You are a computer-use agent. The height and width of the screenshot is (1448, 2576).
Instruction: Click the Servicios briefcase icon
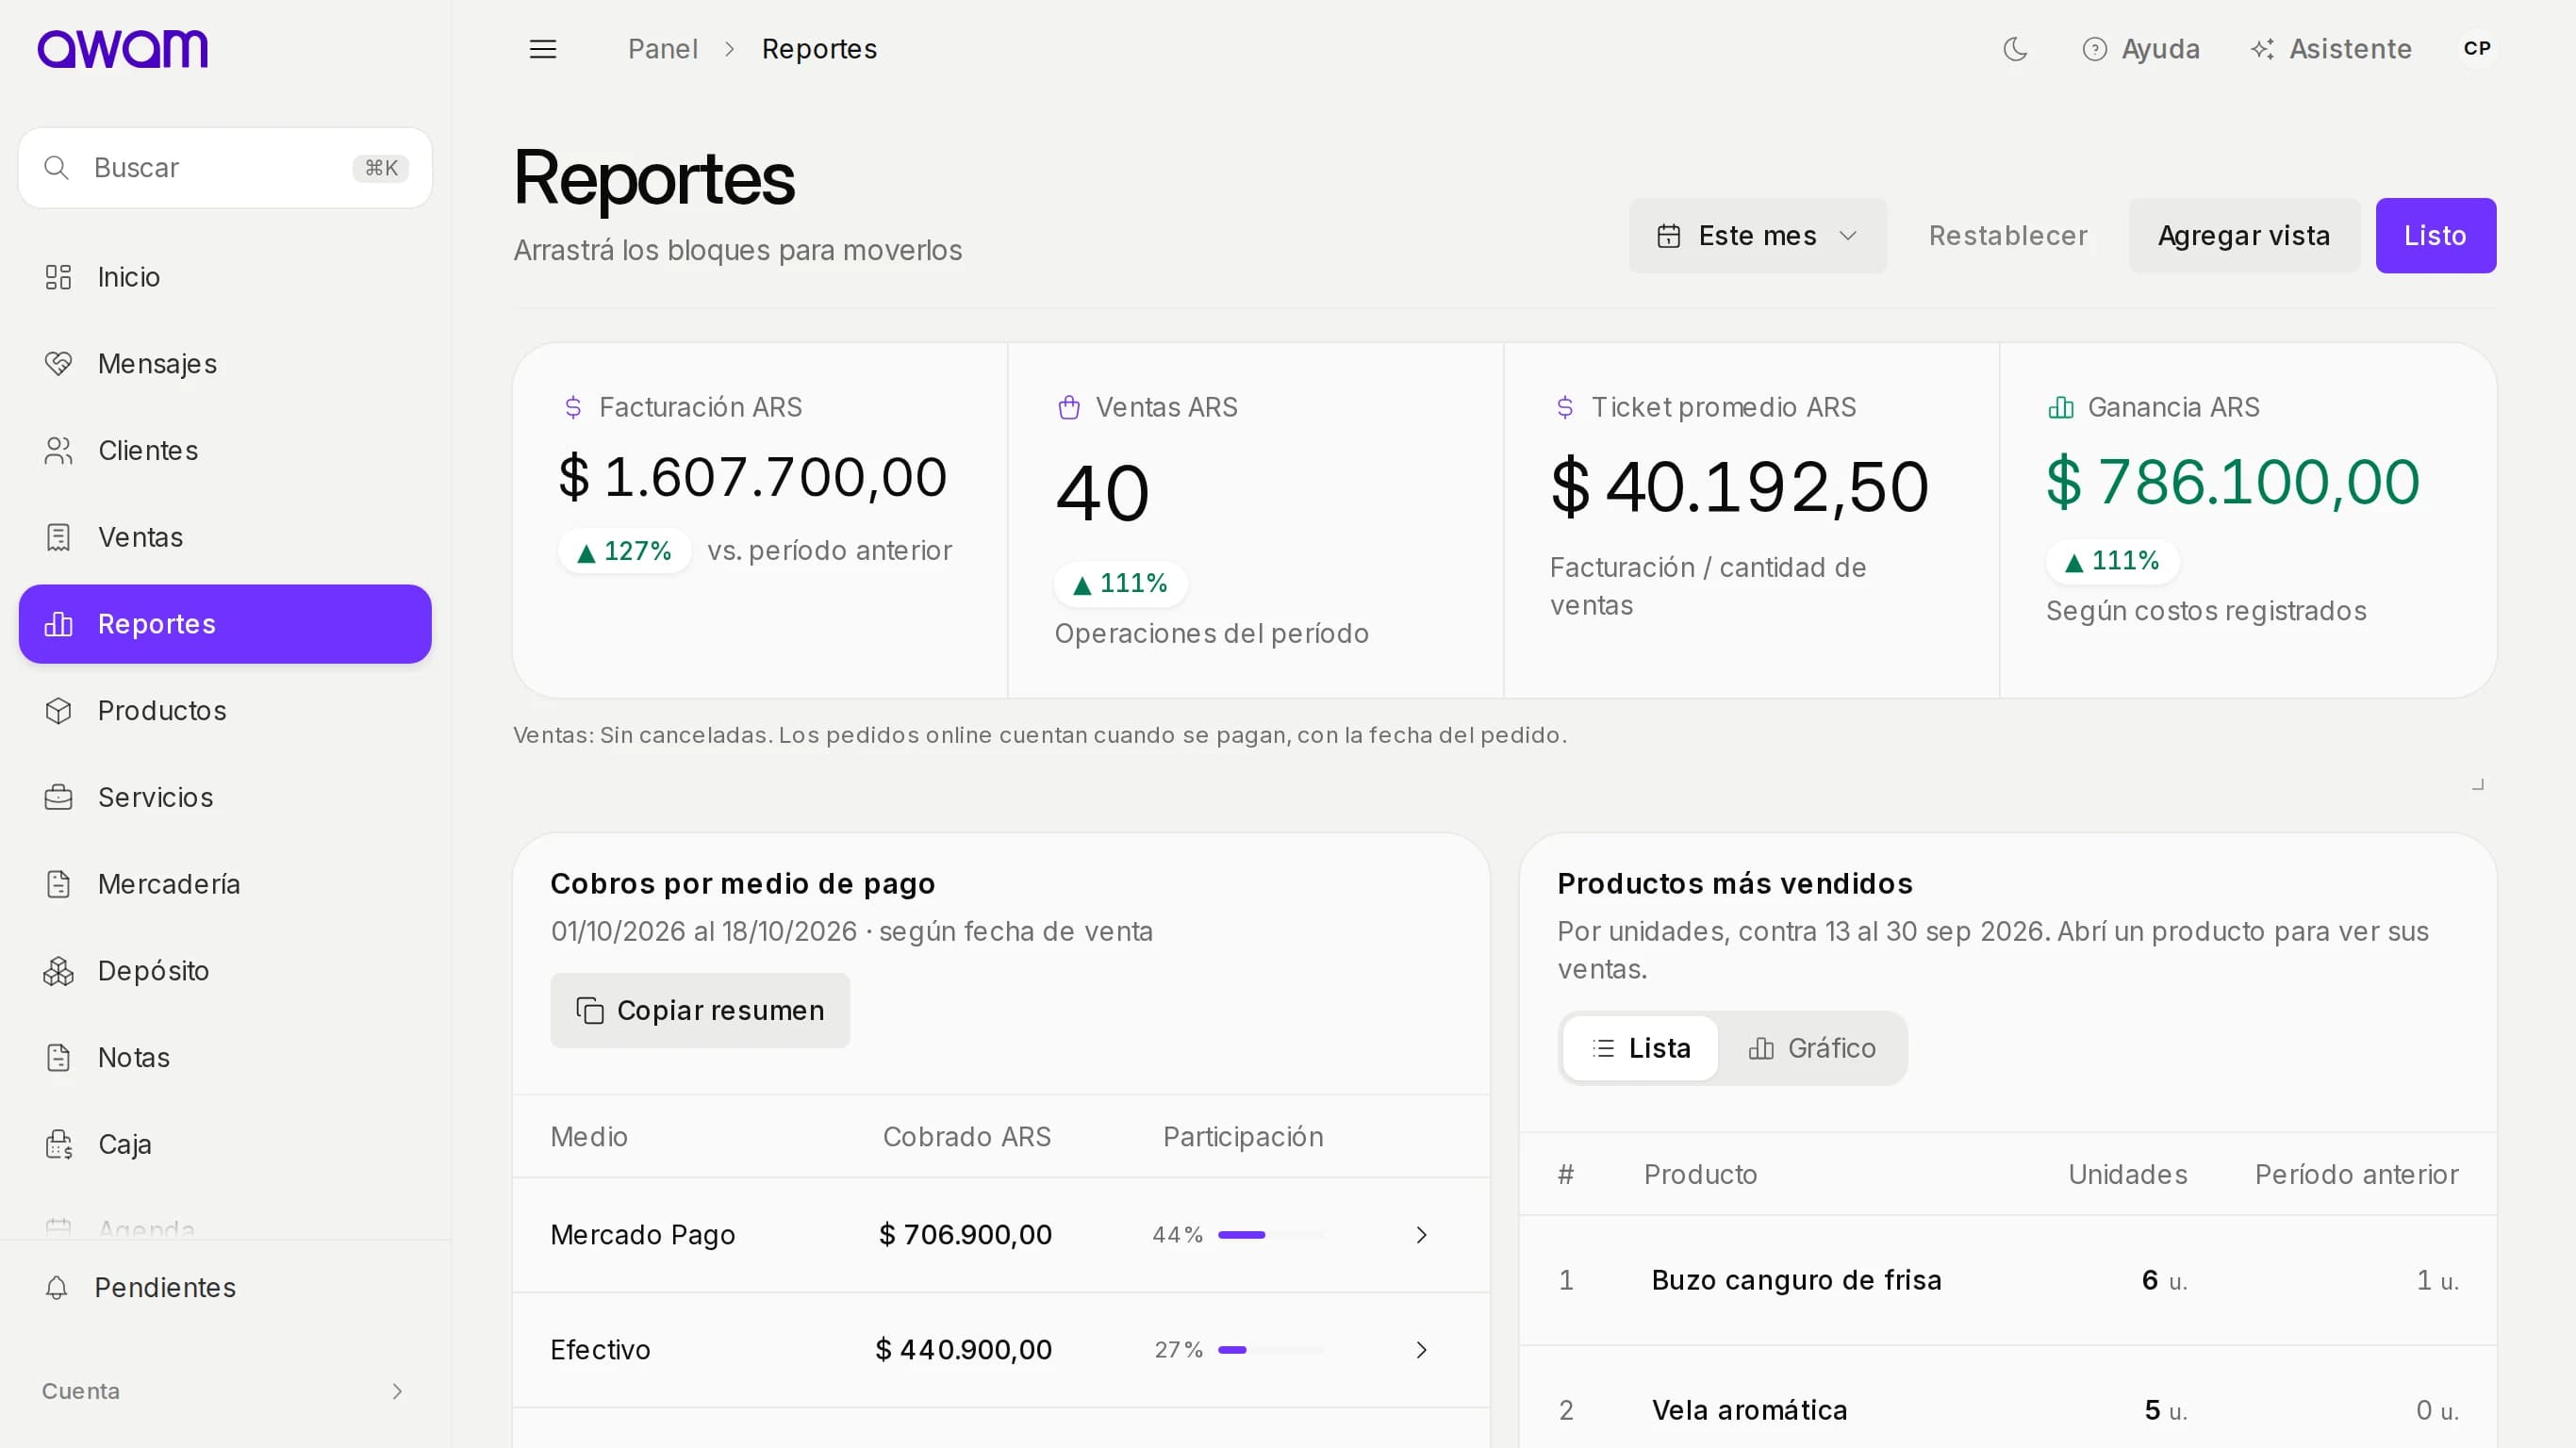tap(59, 797)
